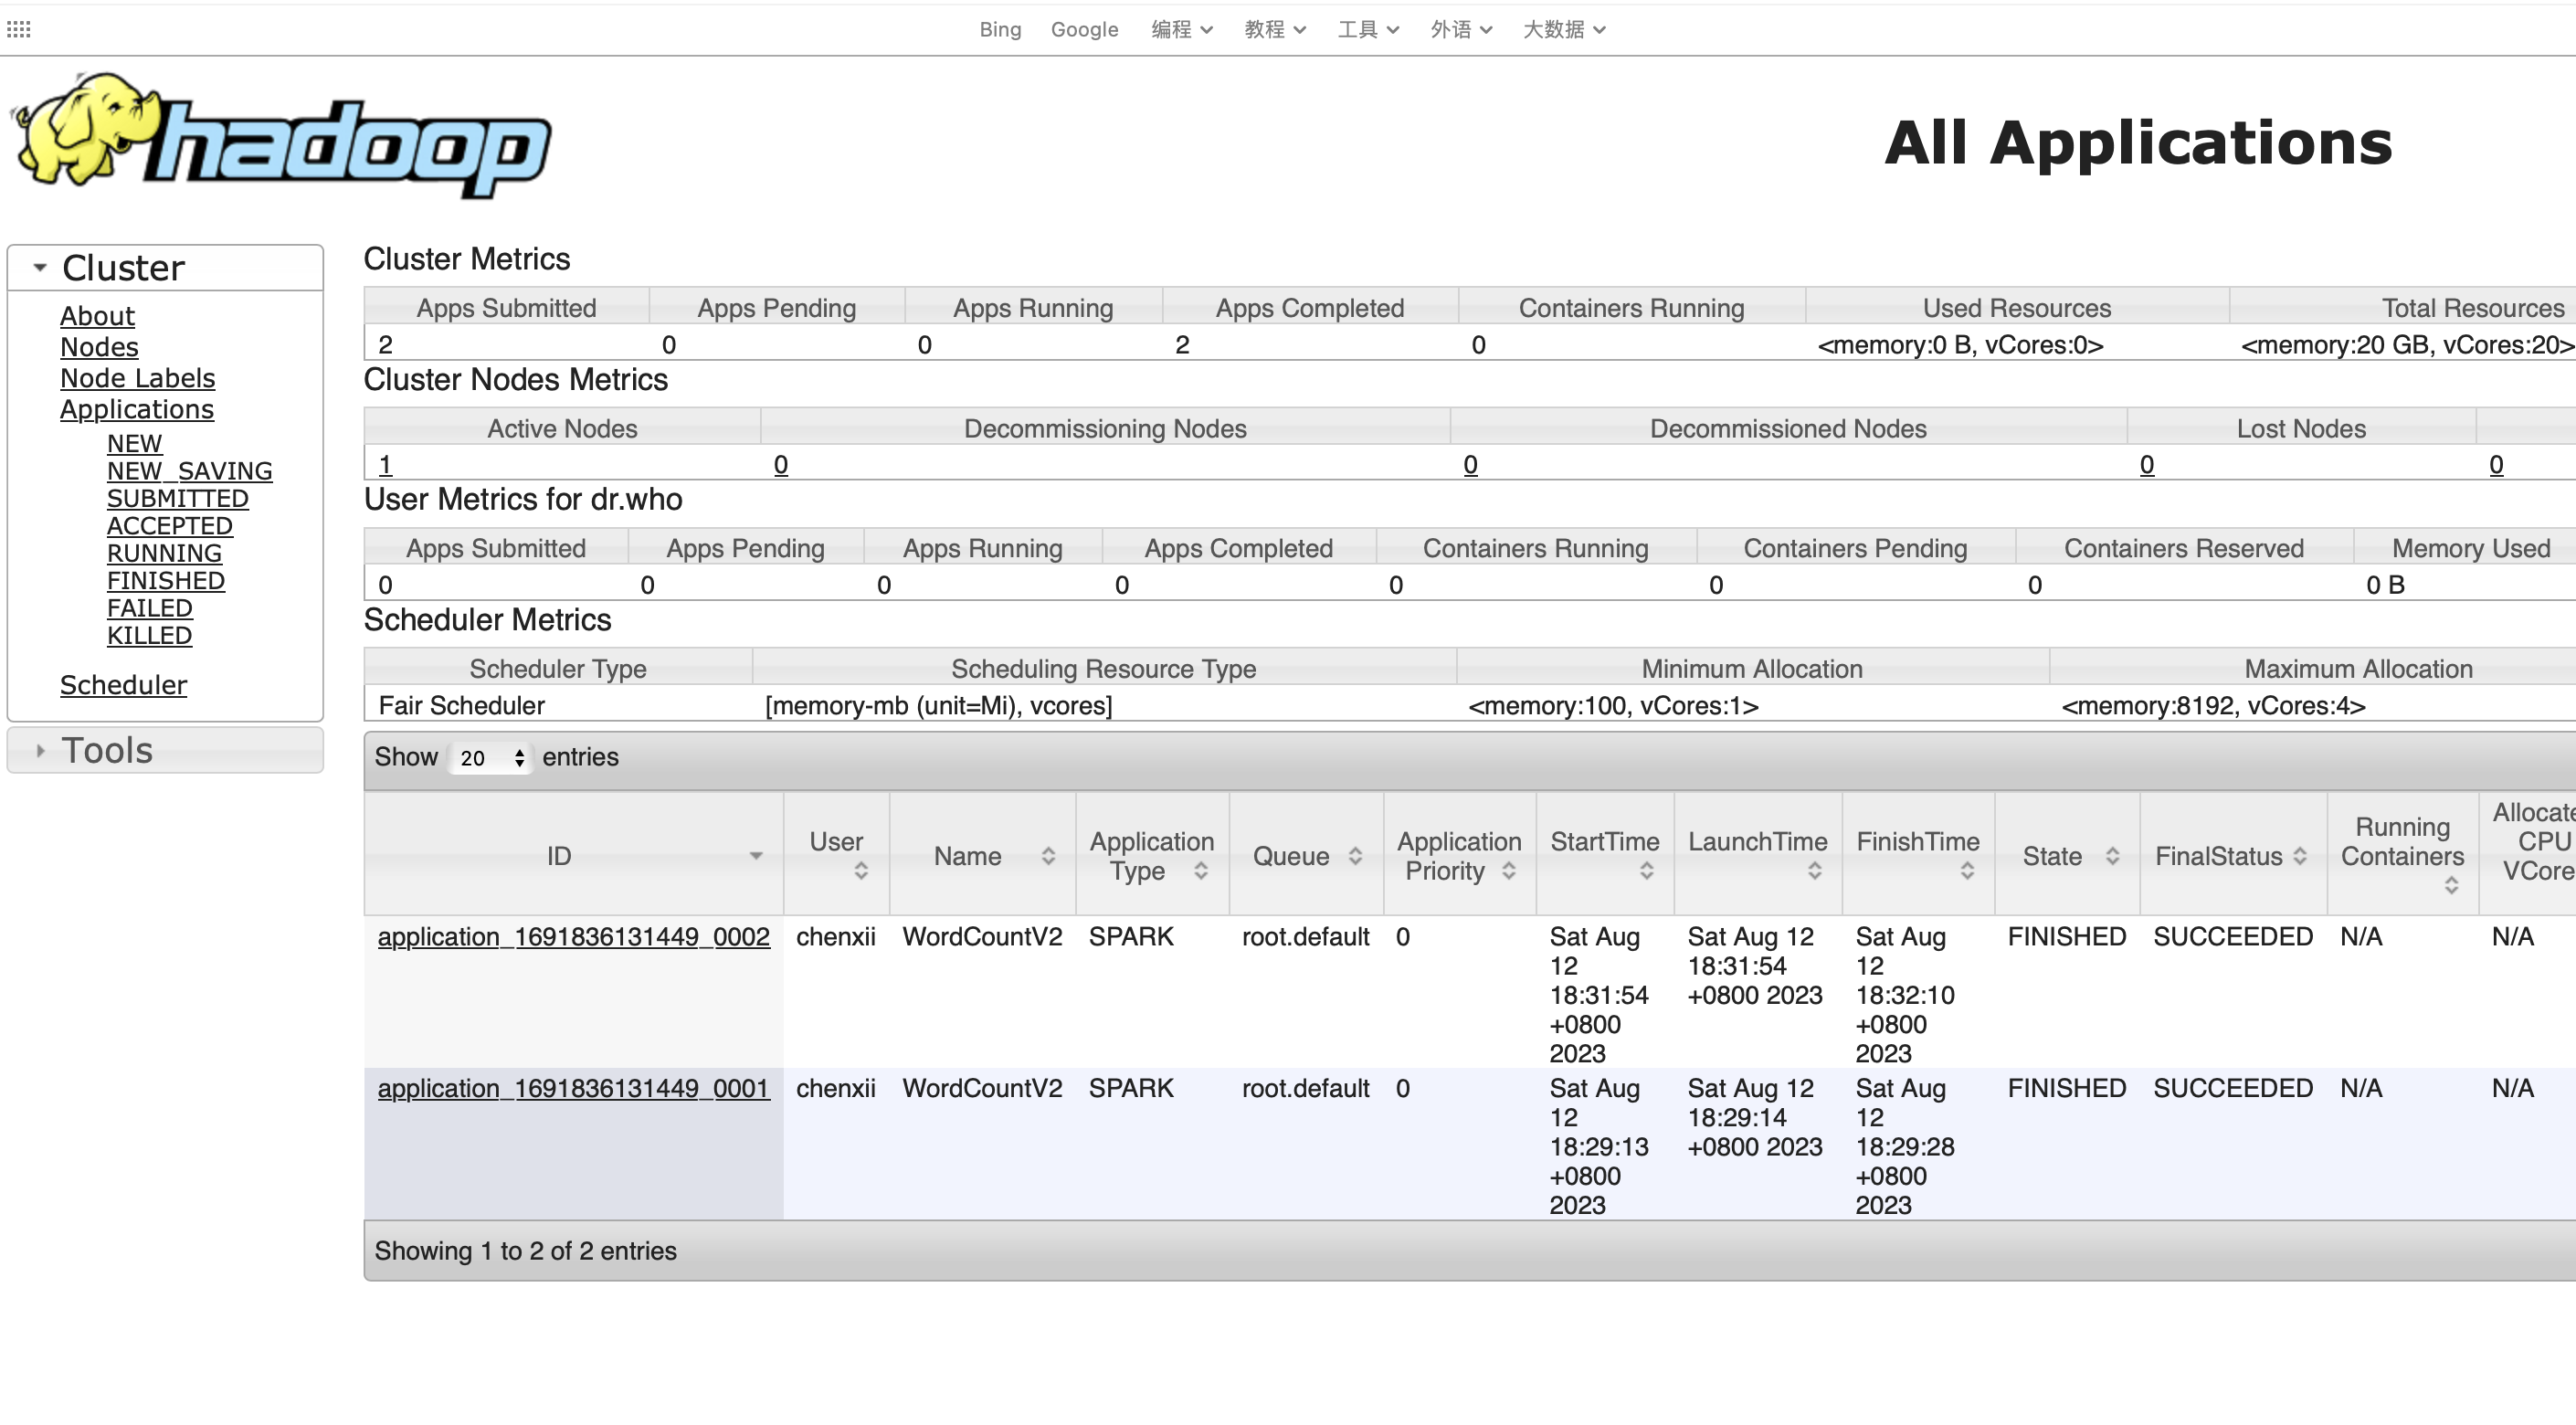Image resolution: width=2576 pixels, height=1425 pixels.
Task: Open the apps grid icon at top left
Action: [18, 29]
